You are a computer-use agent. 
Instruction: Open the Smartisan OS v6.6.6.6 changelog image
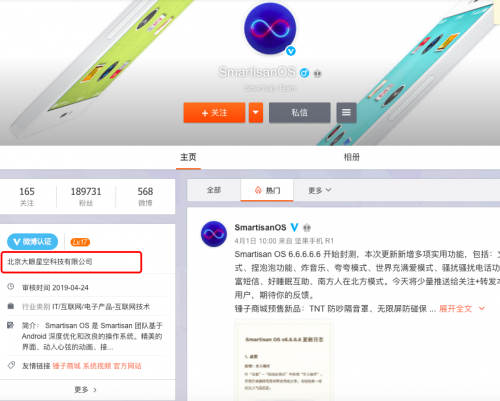pos(284,360)
